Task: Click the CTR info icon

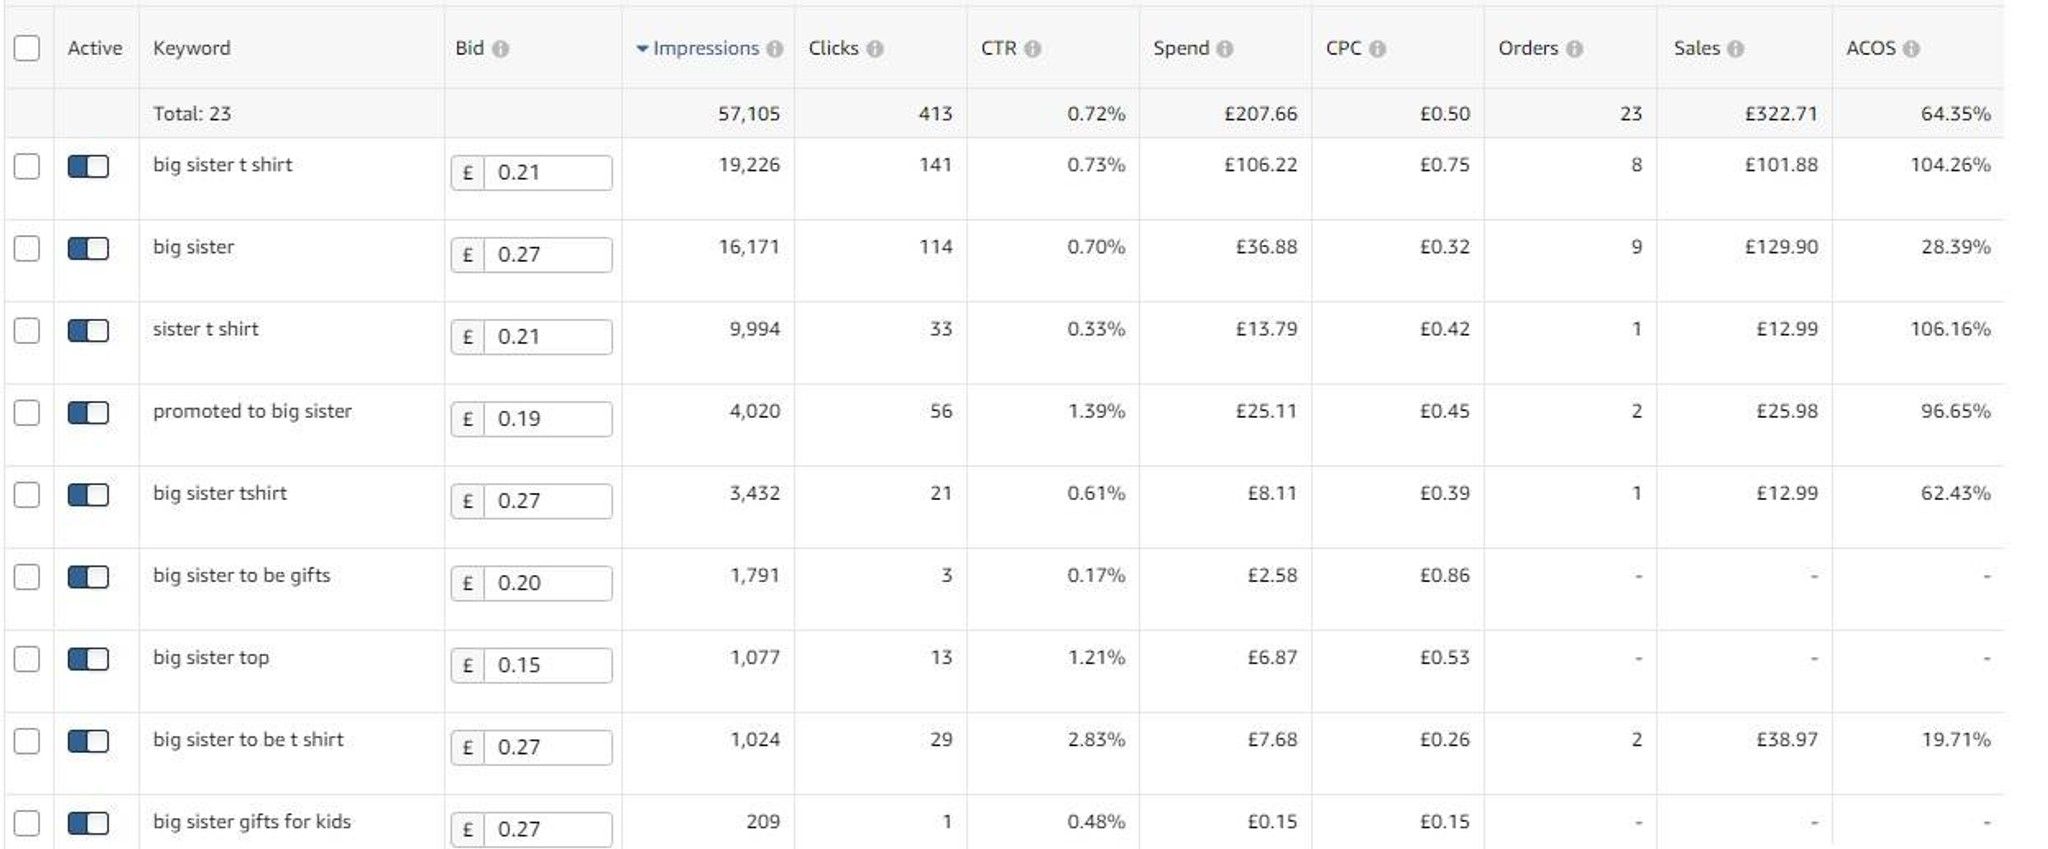Action: 1033,49
